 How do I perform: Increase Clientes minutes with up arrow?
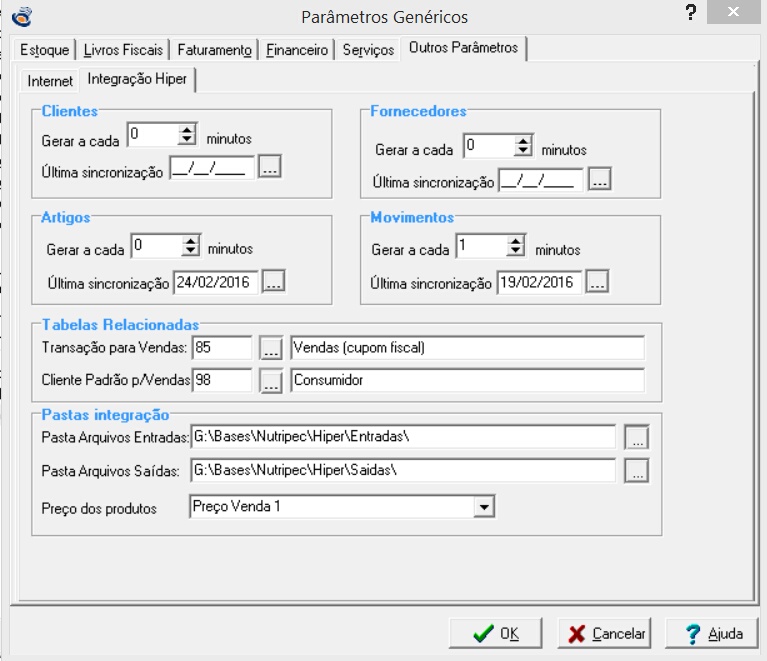pos(187,130)
